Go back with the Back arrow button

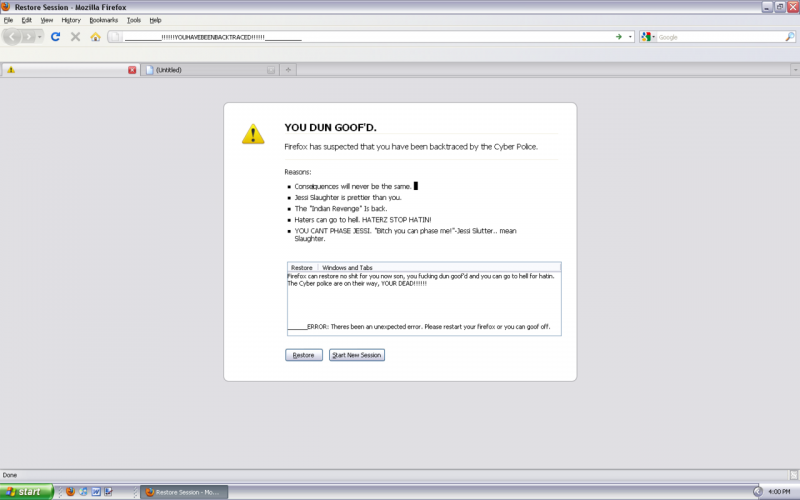pos(12,37)
